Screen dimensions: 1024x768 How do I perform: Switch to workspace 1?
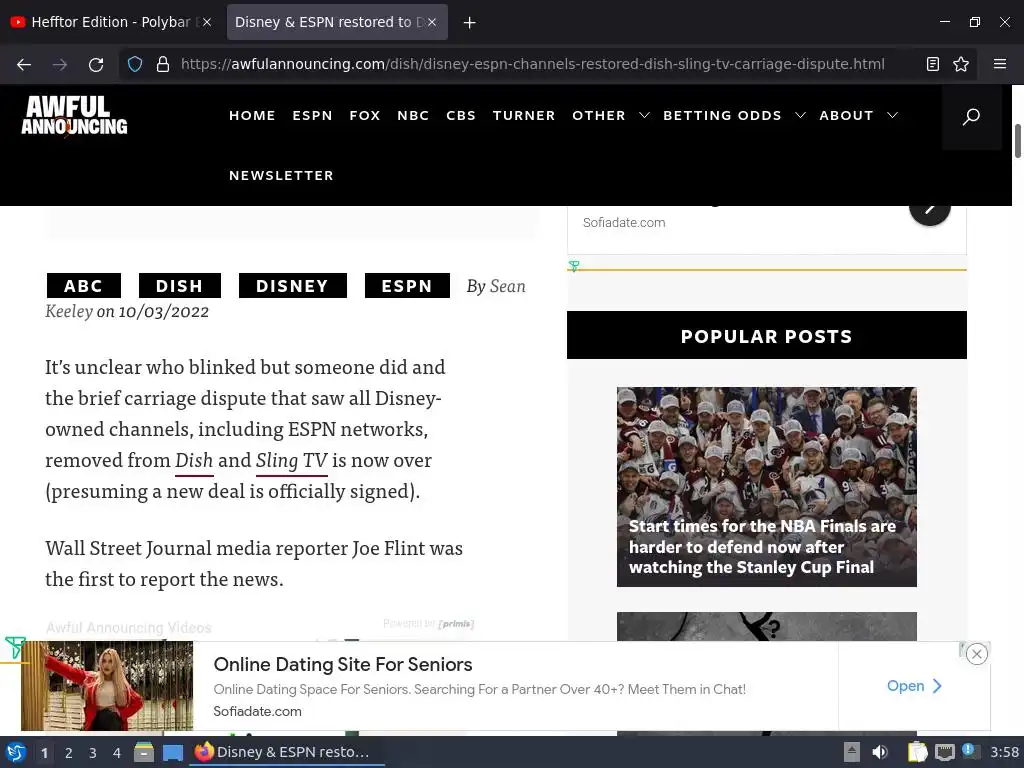(44, 753)
